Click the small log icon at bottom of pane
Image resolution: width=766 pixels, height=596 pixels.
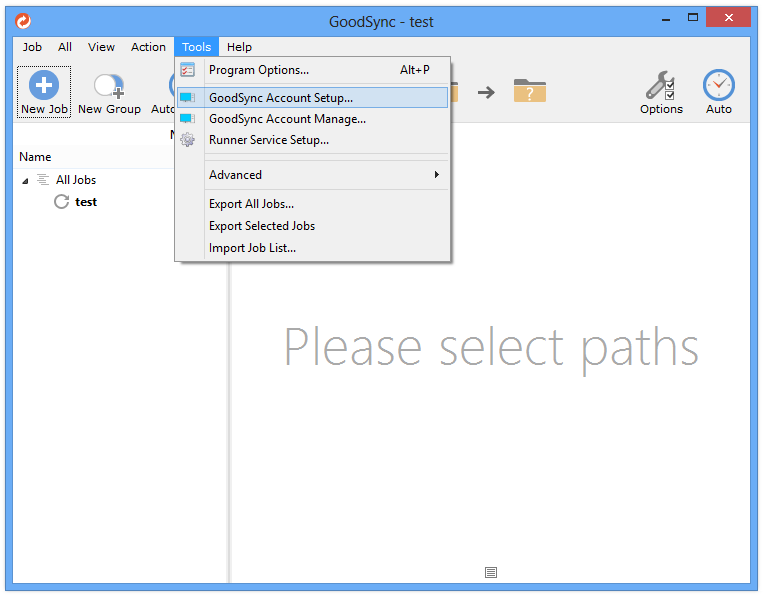[x=490, y=572]
